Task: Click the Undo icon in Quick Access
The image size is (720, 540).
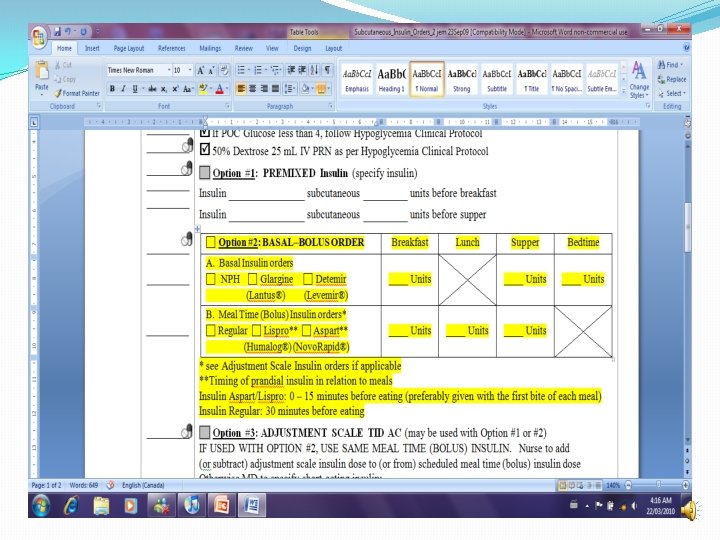Action: tap(68, 32)
